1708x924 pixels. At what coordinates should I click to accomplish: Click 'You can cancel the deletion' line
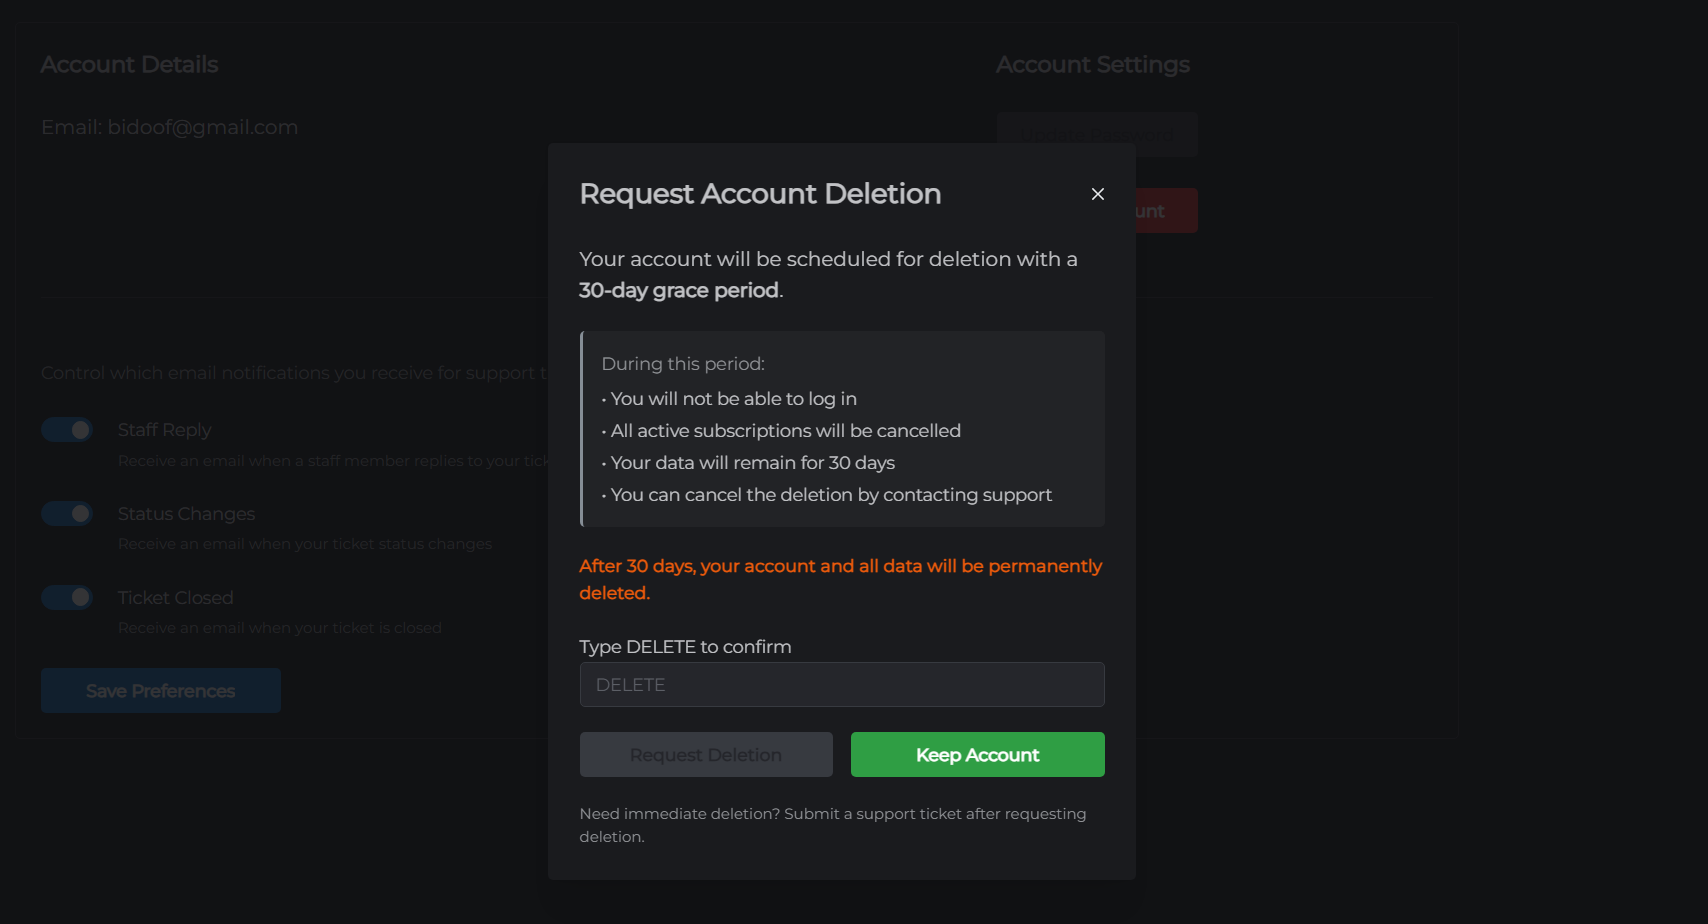click(831, 495)
